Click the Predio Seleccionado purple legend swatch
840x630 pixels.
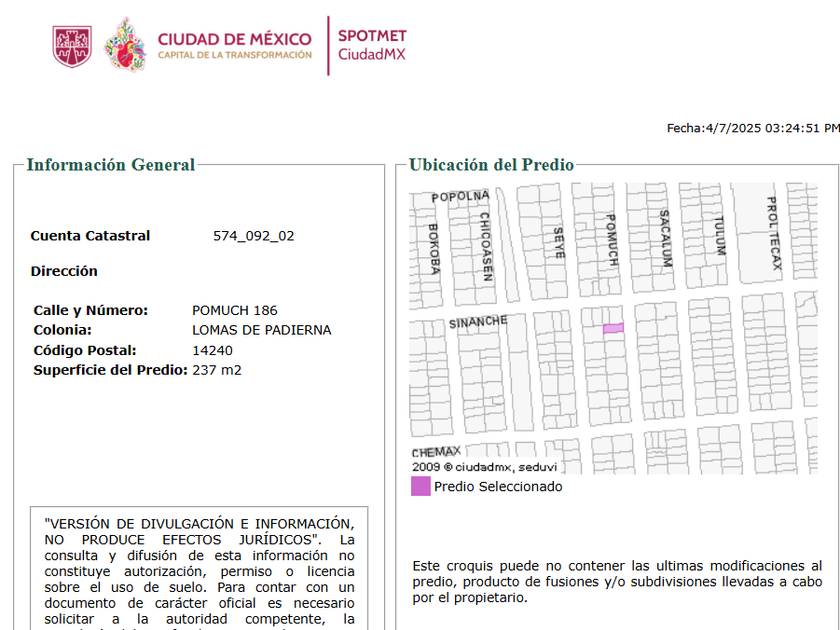pos(421,486)
